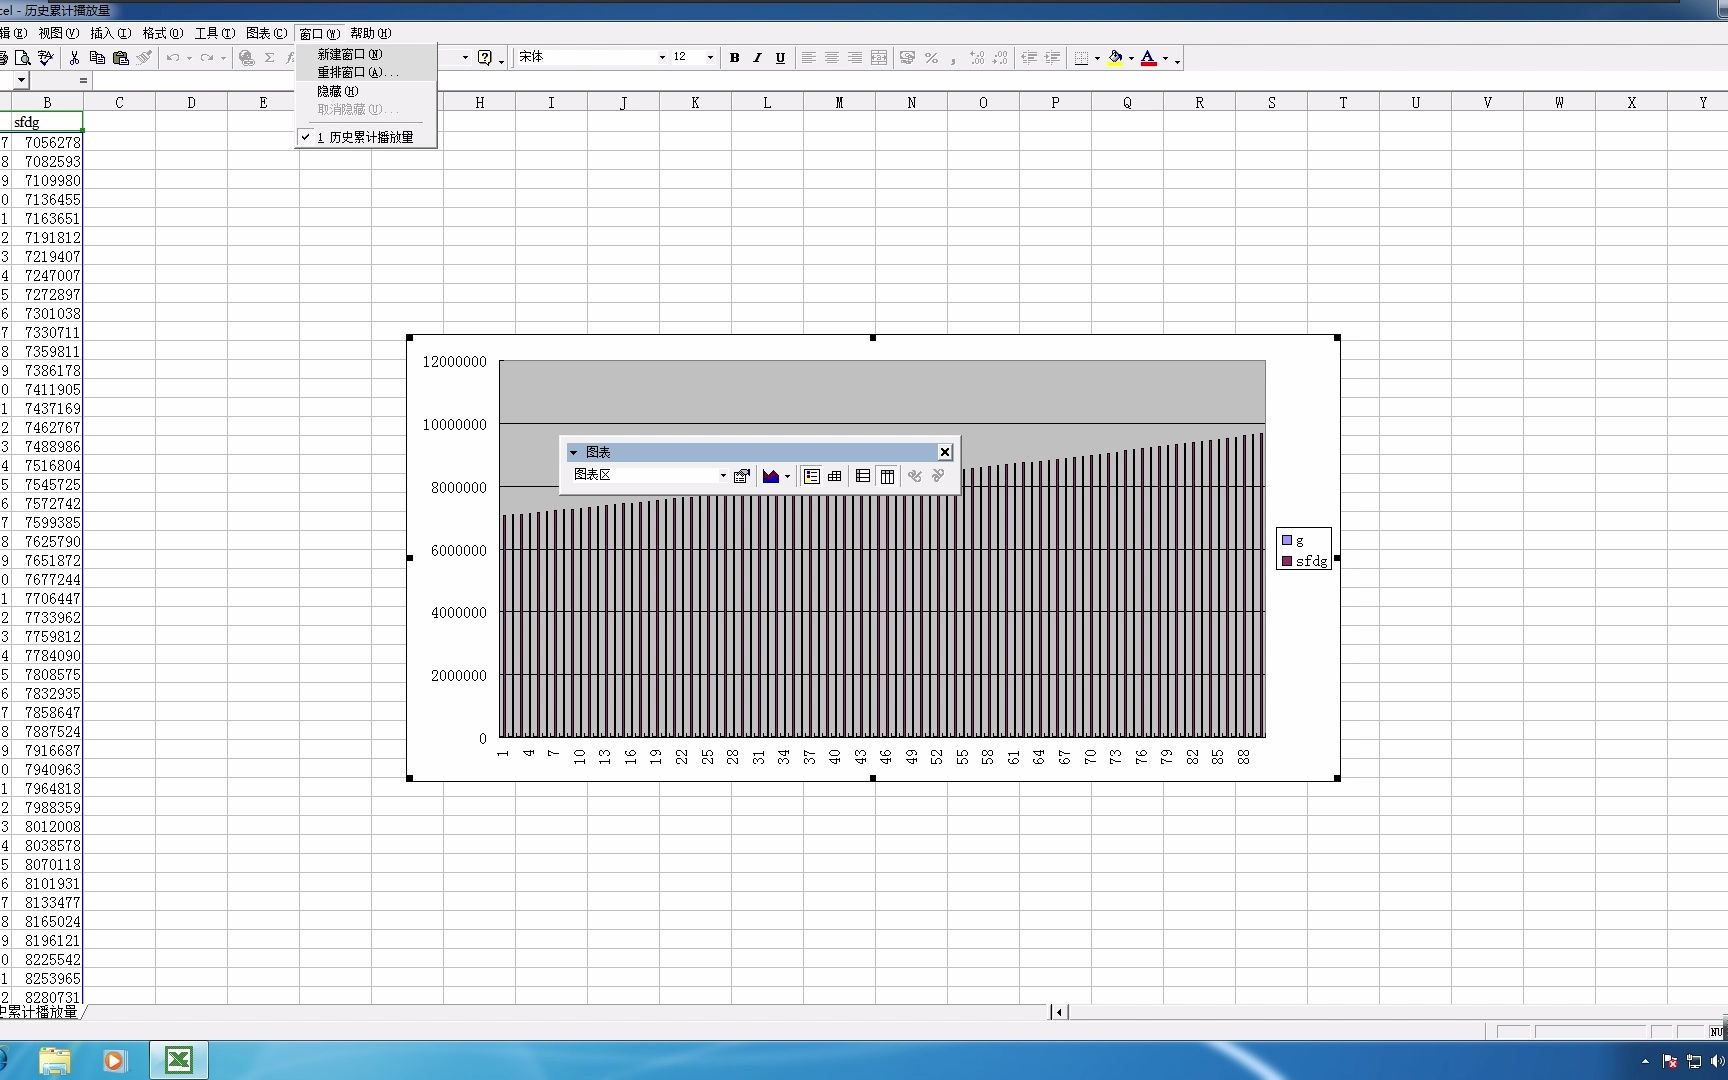Select the By Row icon in chart toolbar
Image resolution: width=1728 pixels, height=1080 pixels.
coord(862,475)
